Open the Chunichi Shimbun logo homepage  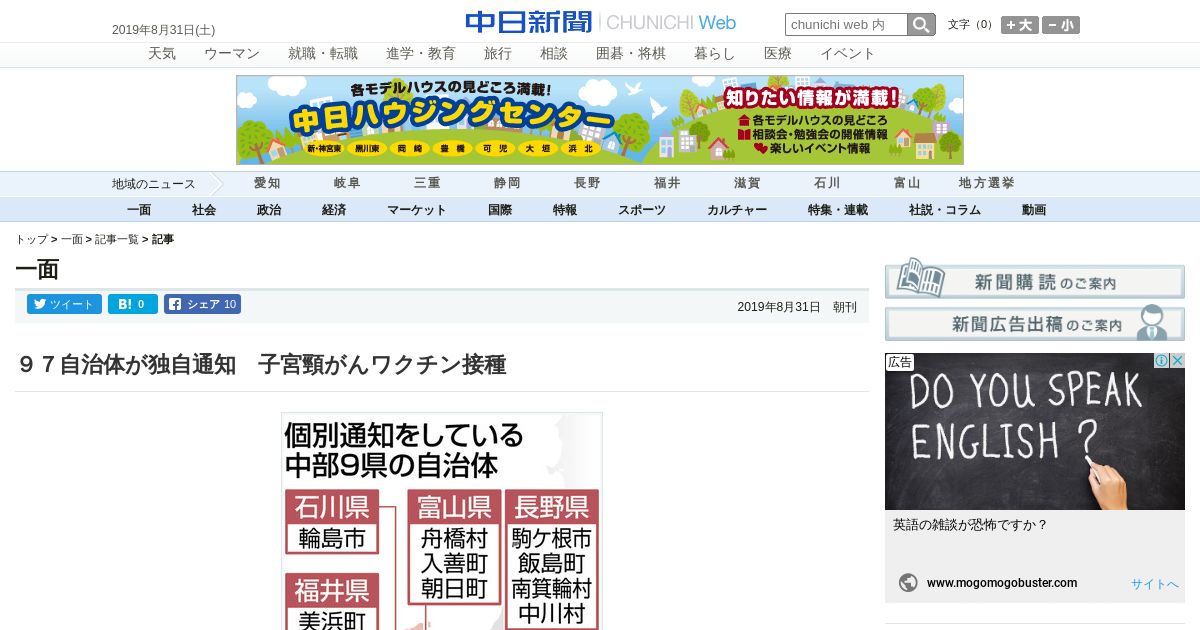click(600, 22)
